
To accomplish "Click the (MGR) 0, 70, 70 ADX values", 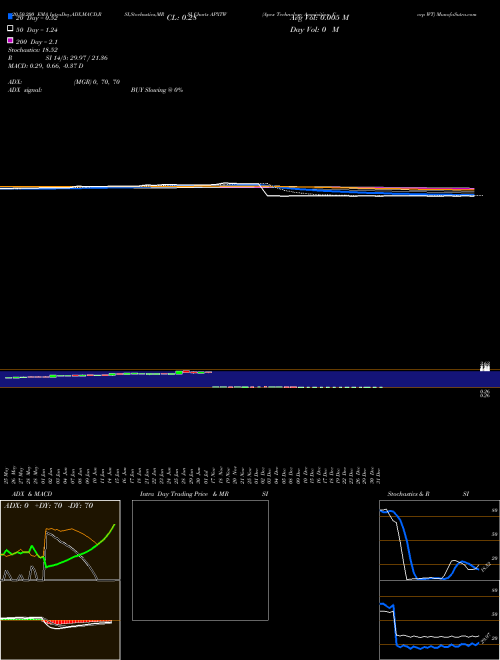I will point(97,82).
